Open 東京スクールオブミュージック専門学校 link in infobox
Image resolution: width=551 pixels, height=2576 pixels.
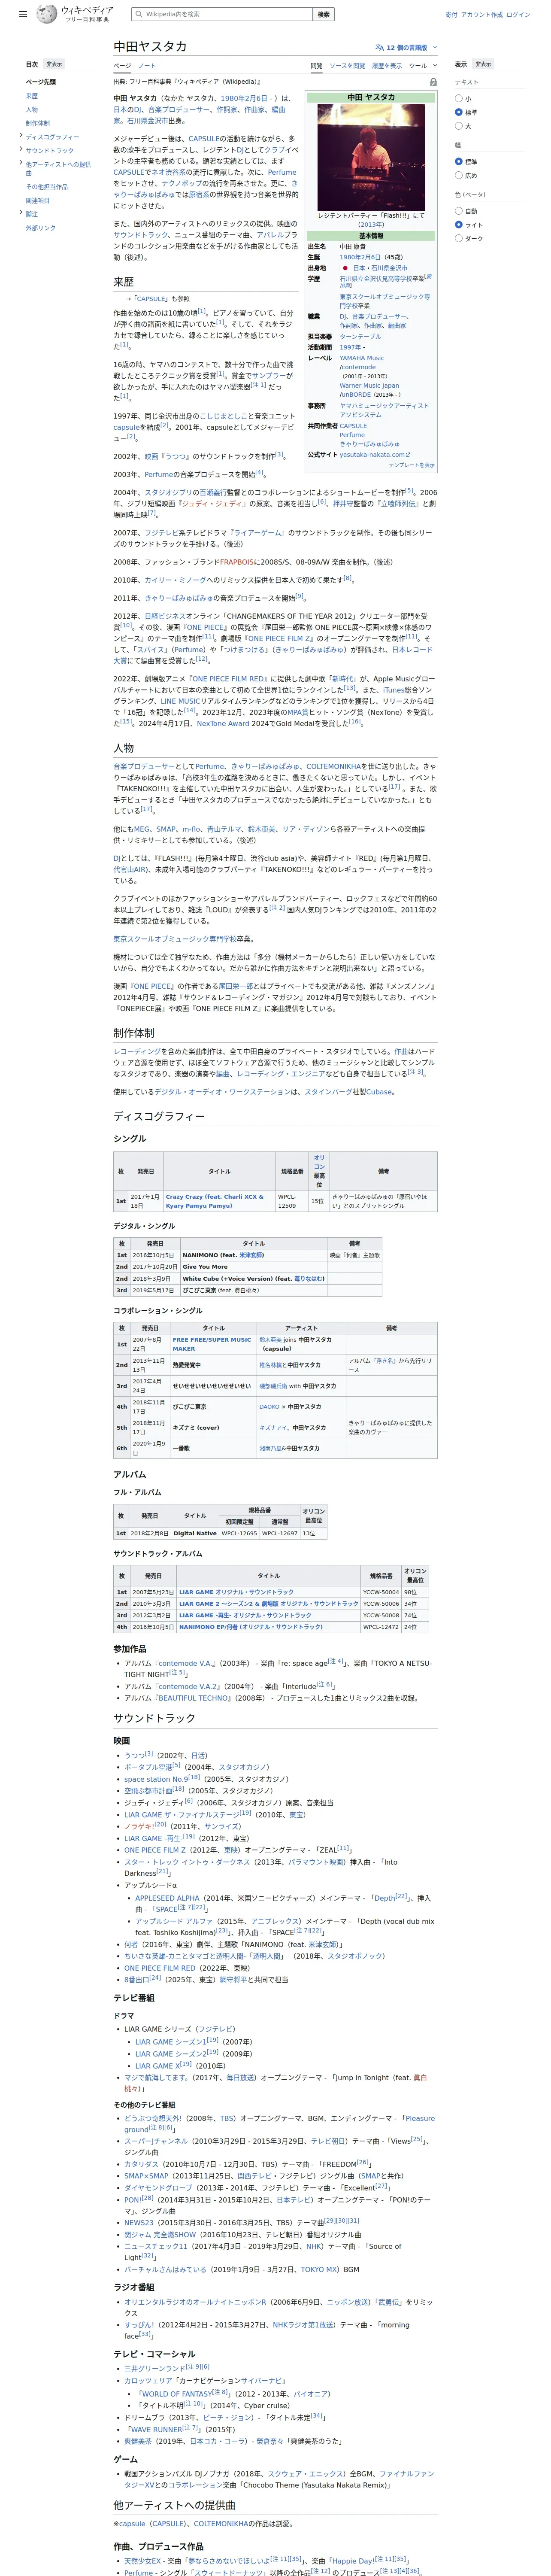pos(385,300)
